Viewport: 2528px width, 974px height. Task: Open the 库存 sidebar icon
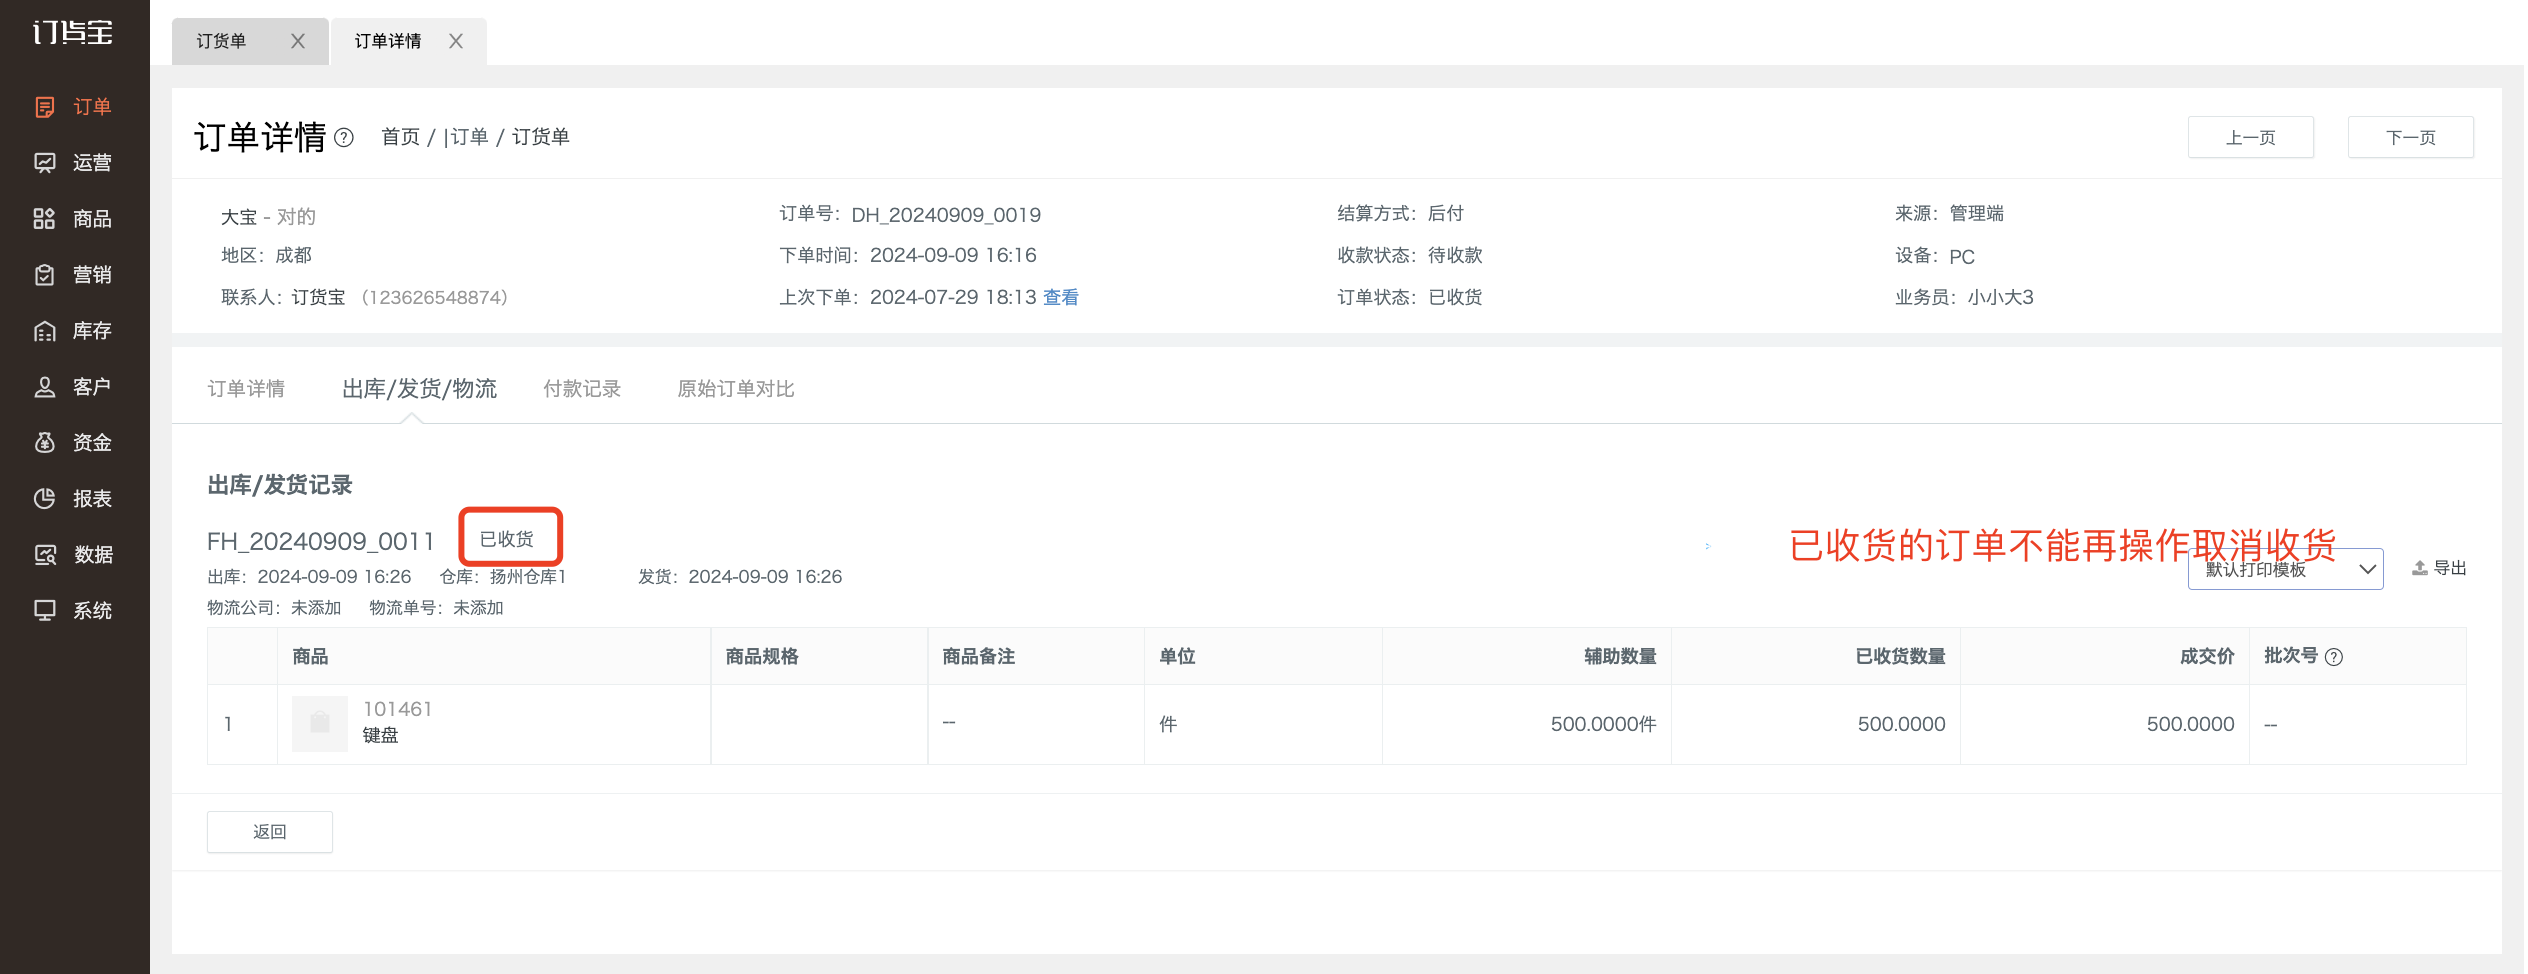pos(45,331)
